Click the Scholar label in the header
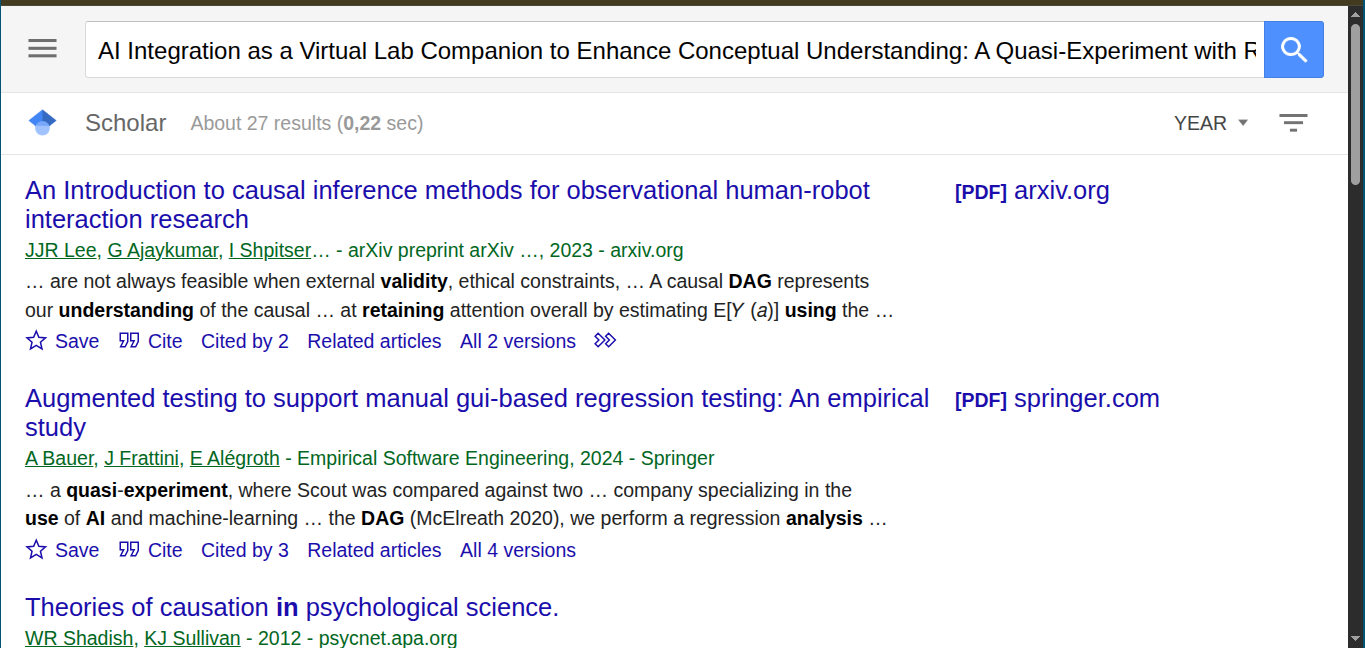1365x648 pixels. 126,123
